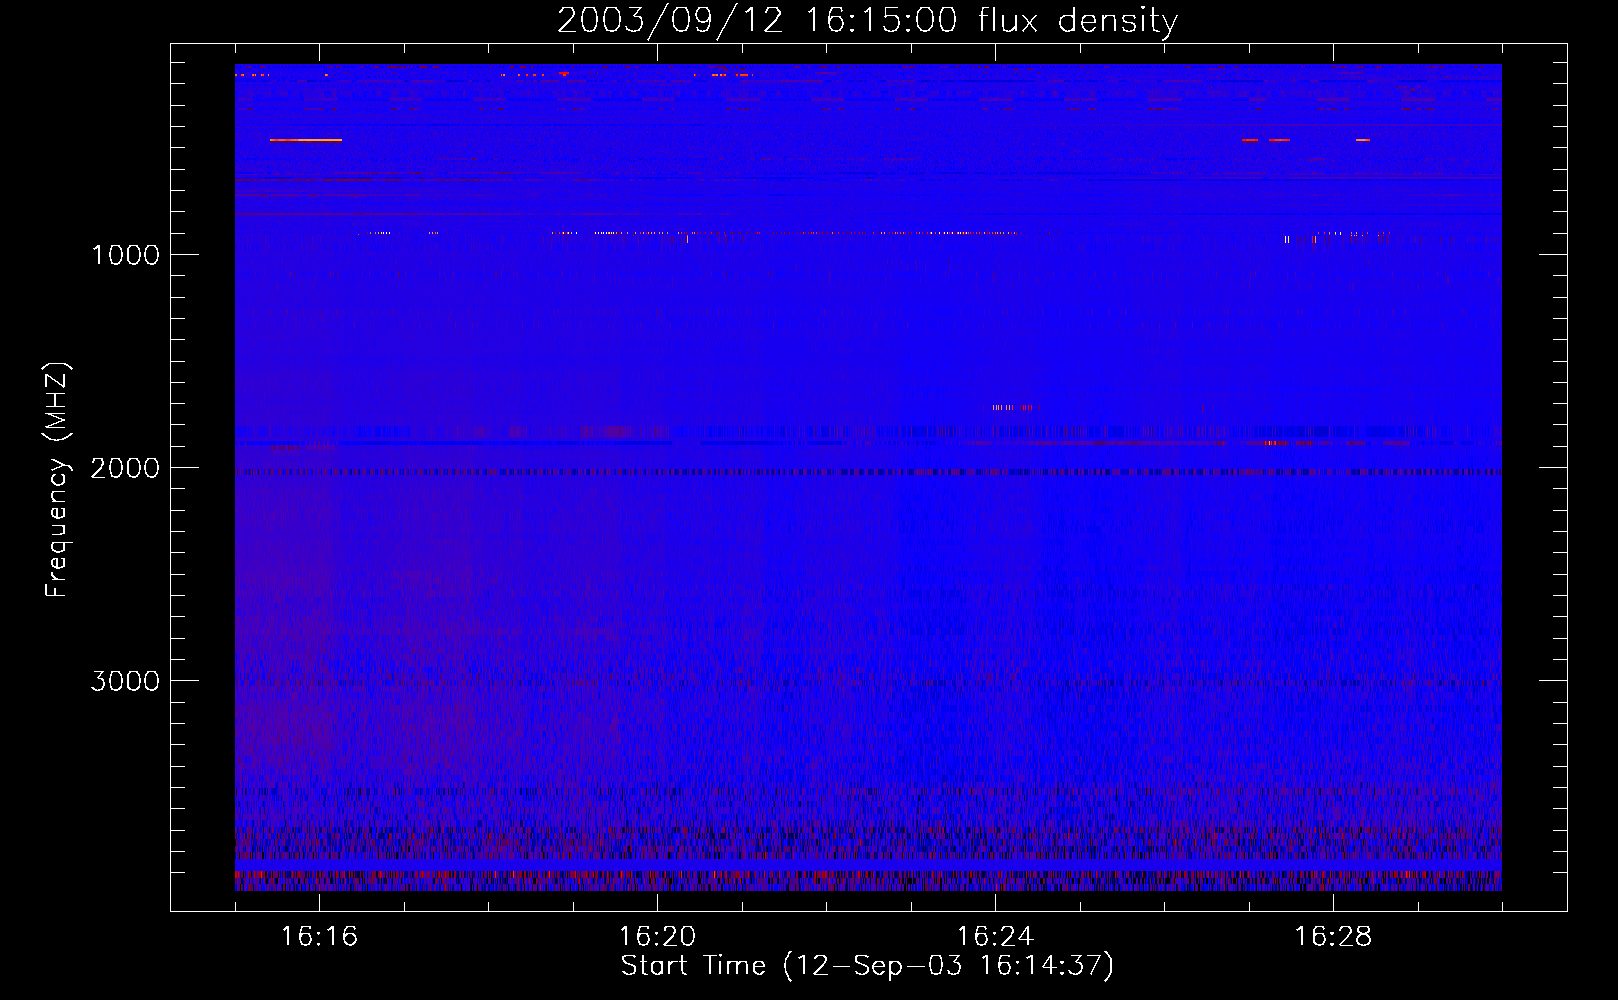
Task: Click the 16:16 time tick label
Action: tap(319, 936)
